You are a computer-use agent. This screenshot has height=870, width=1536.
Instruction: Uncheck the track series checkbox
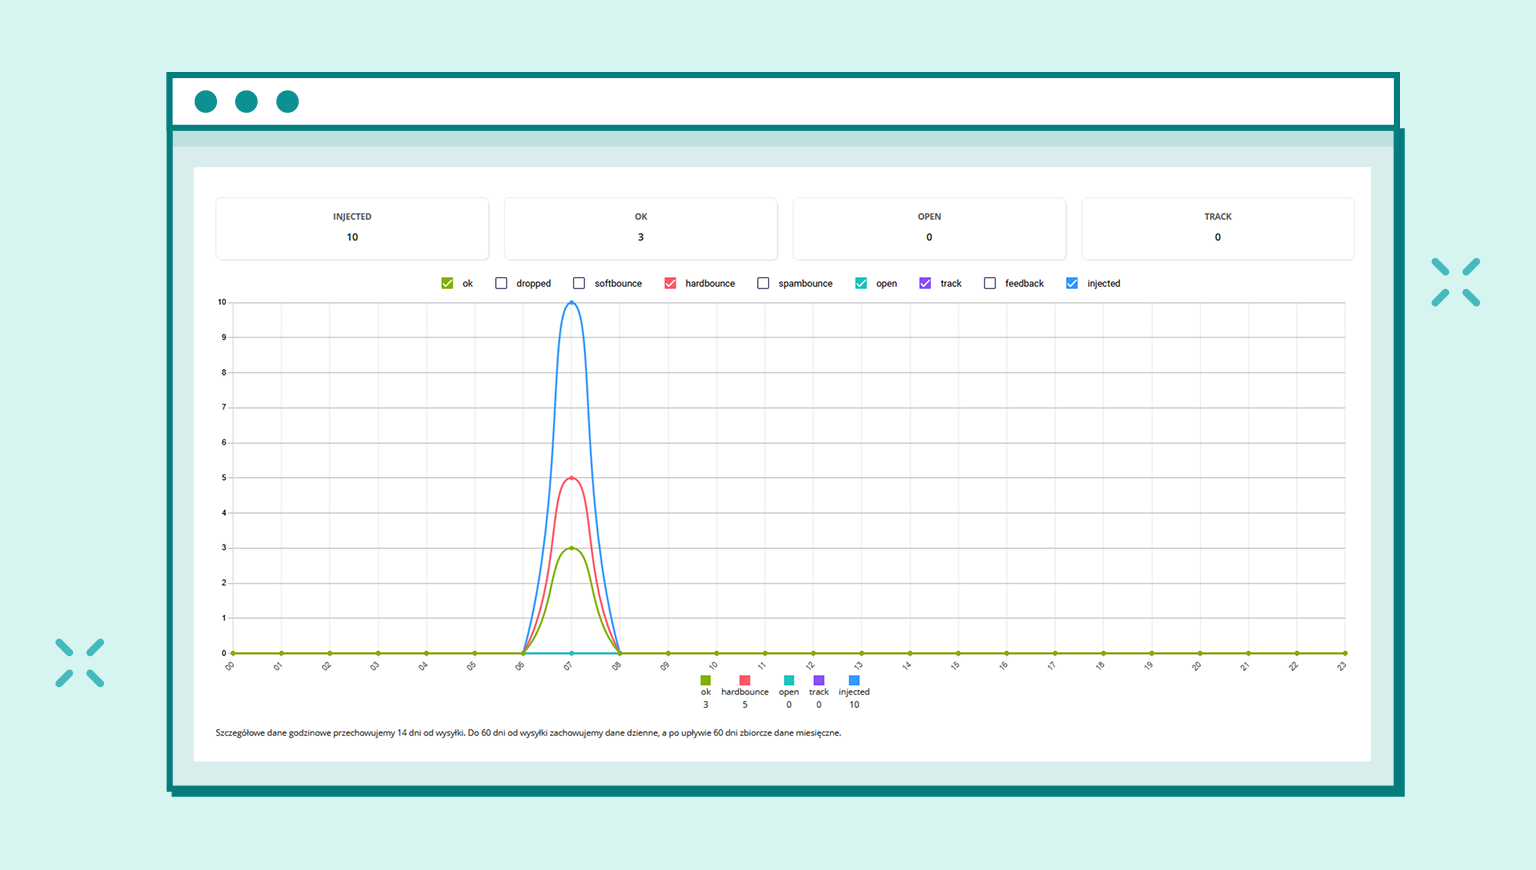[925, 284]
